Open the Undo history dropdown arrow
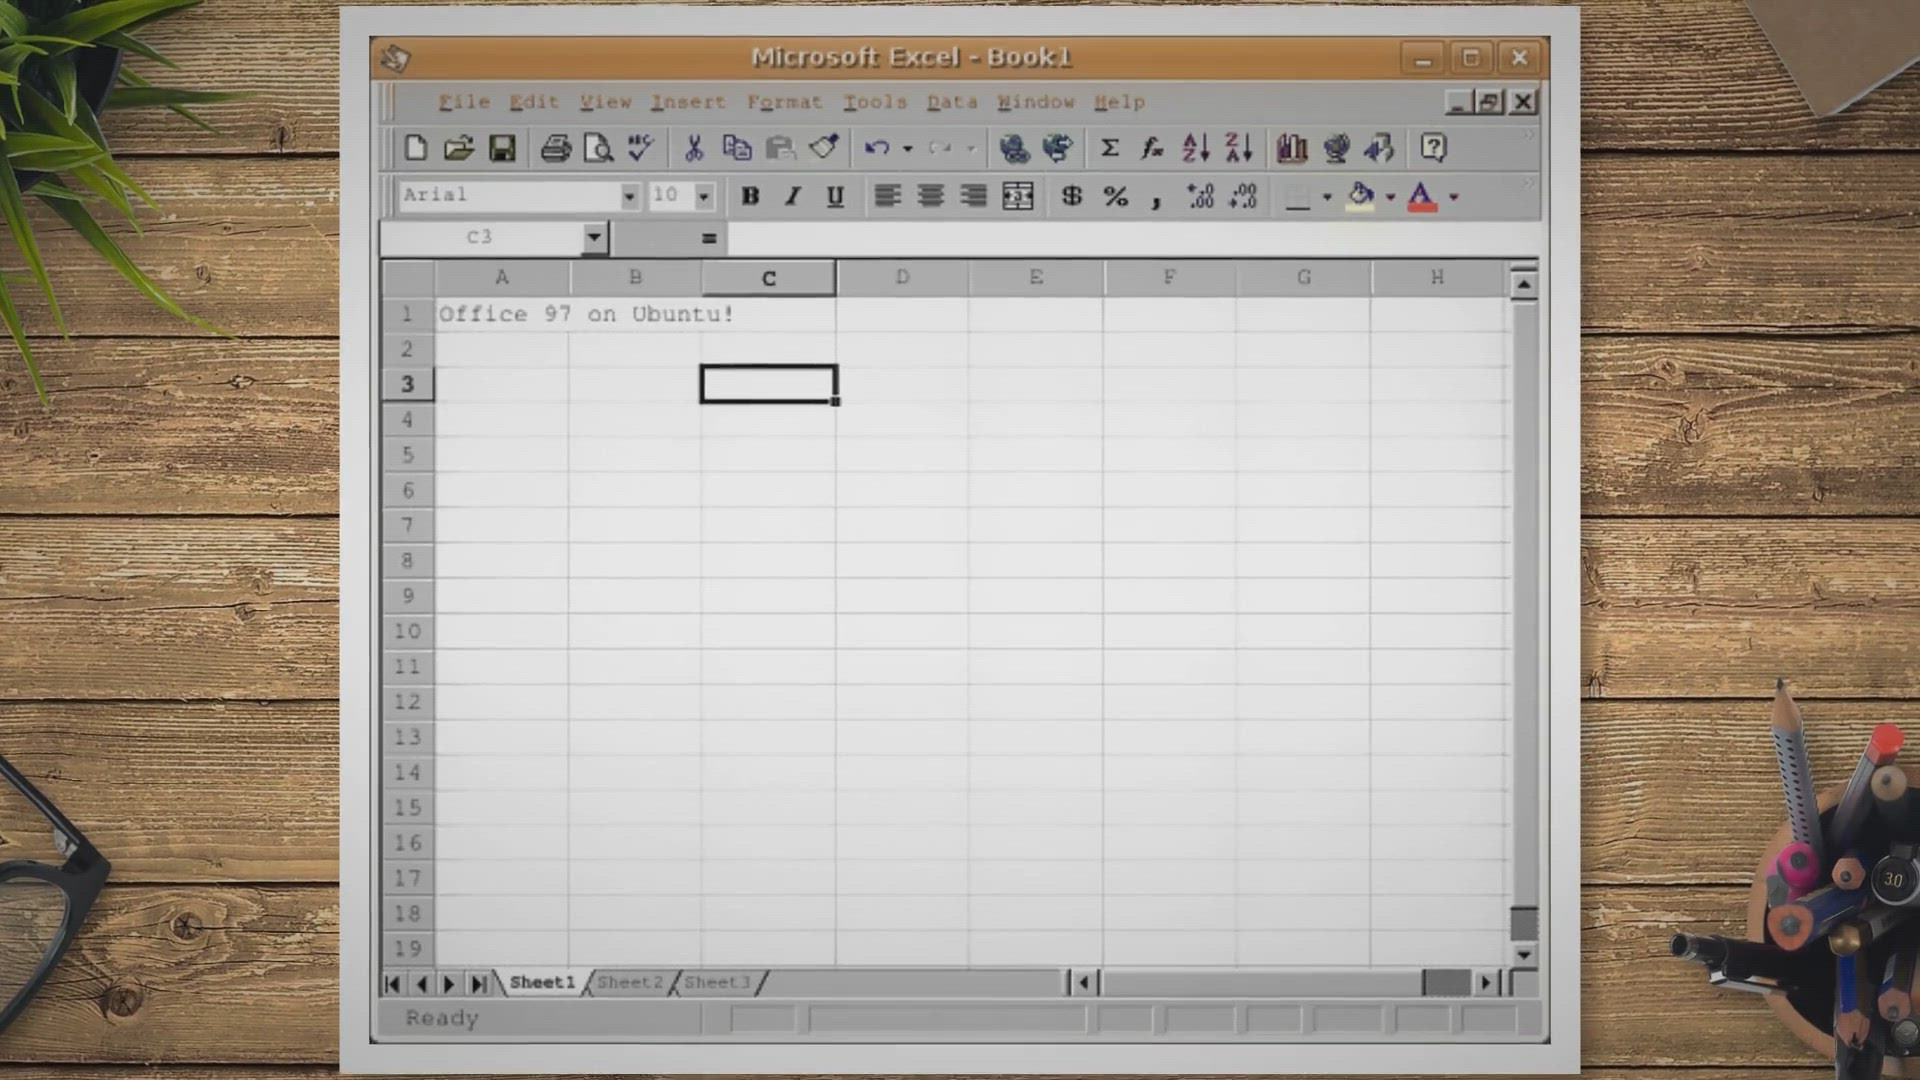The image size is (1920, 1080). tap(908, 148)
